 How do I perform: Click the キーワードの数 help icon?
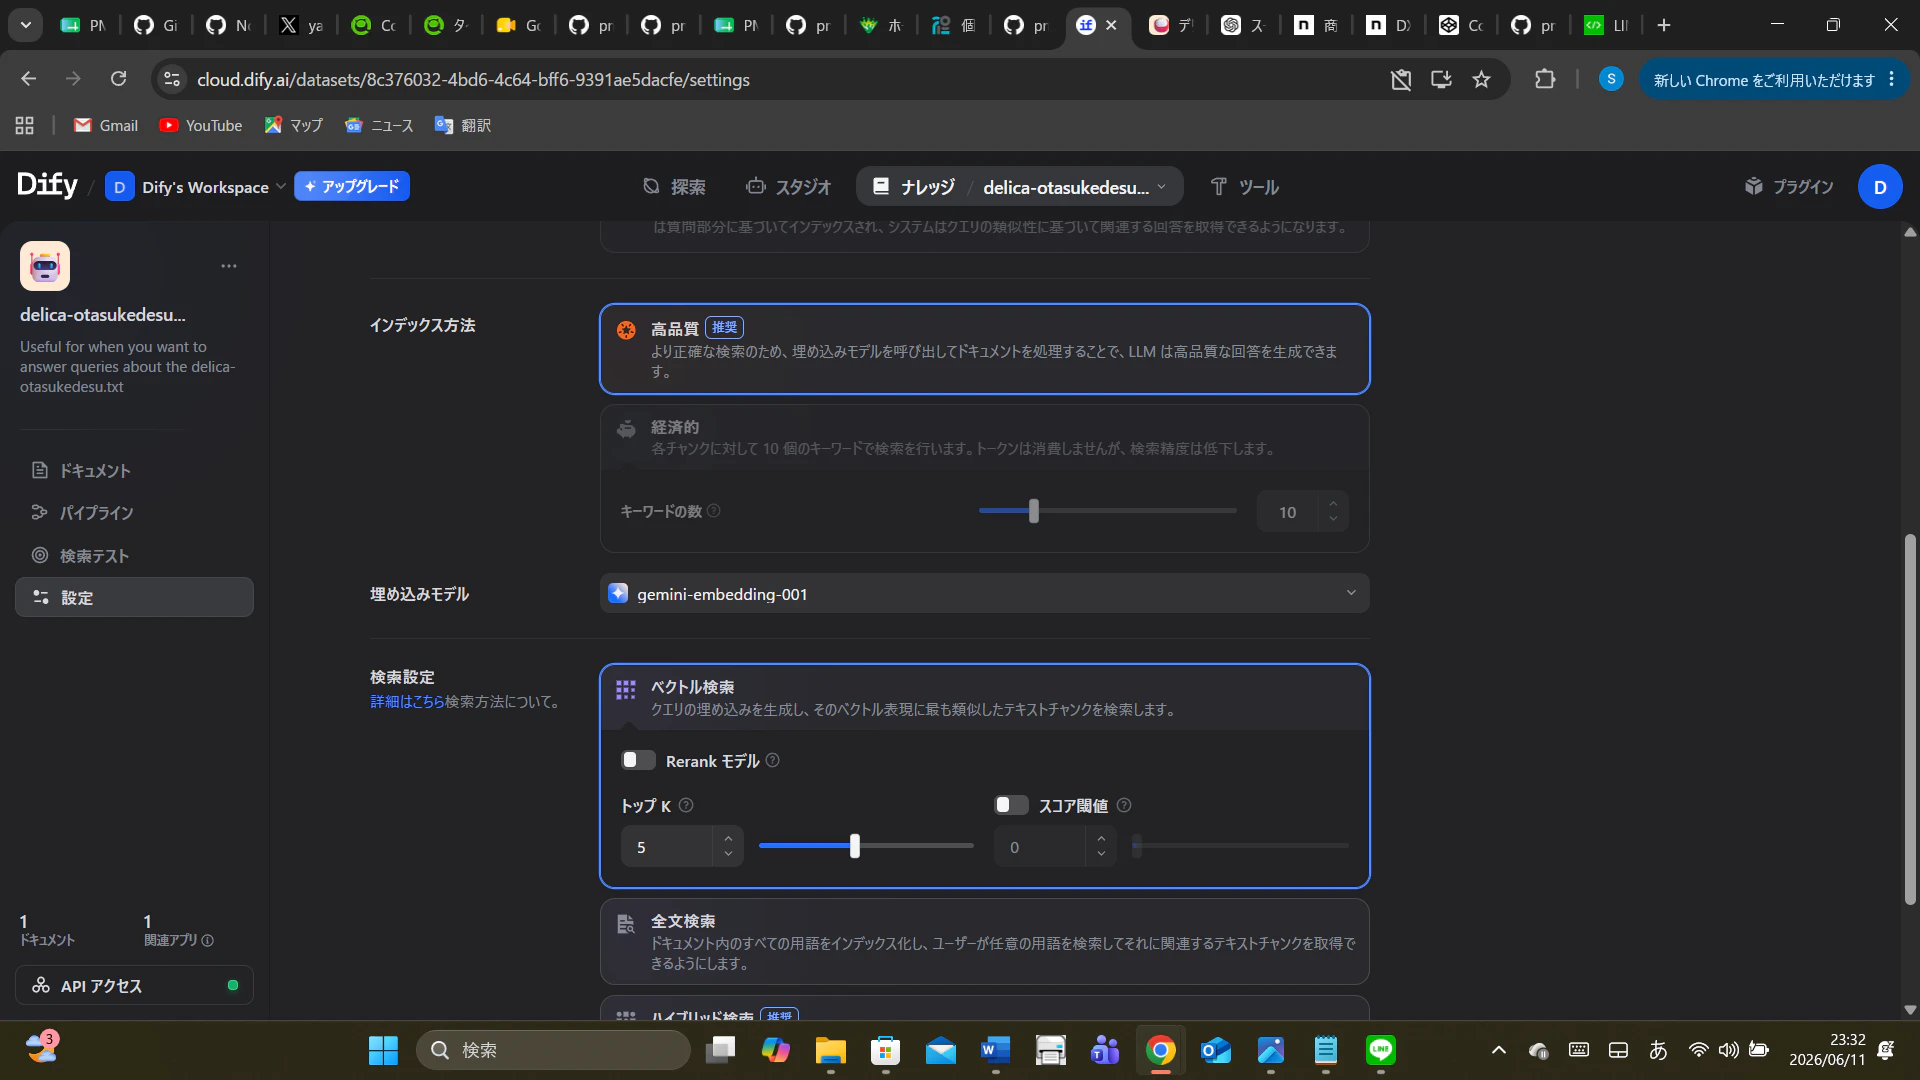tap(714, 511)
